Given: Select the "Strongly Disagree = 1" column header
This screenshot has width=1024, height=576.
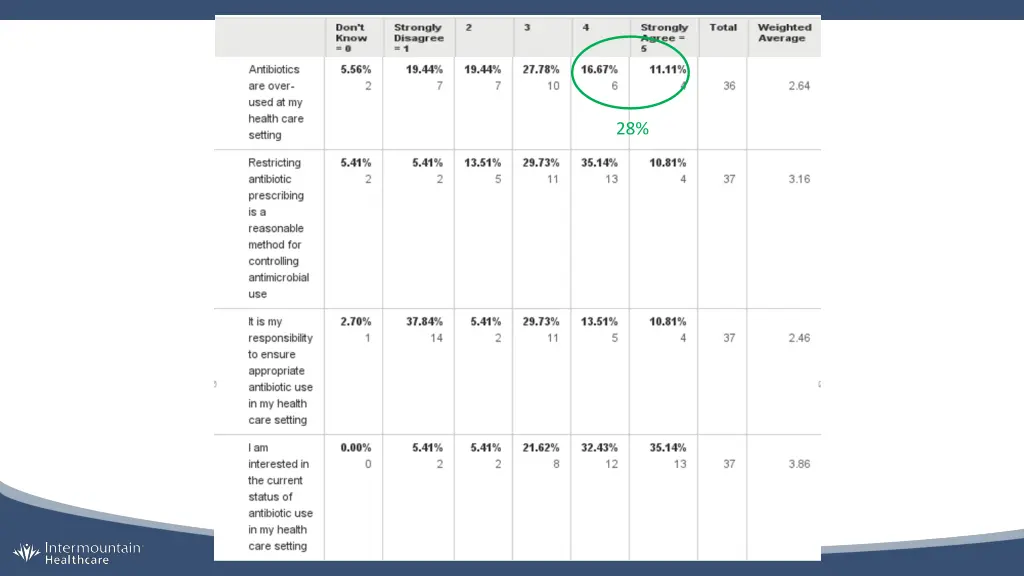Looking at the screenshot, I should (x=419, y=38).
